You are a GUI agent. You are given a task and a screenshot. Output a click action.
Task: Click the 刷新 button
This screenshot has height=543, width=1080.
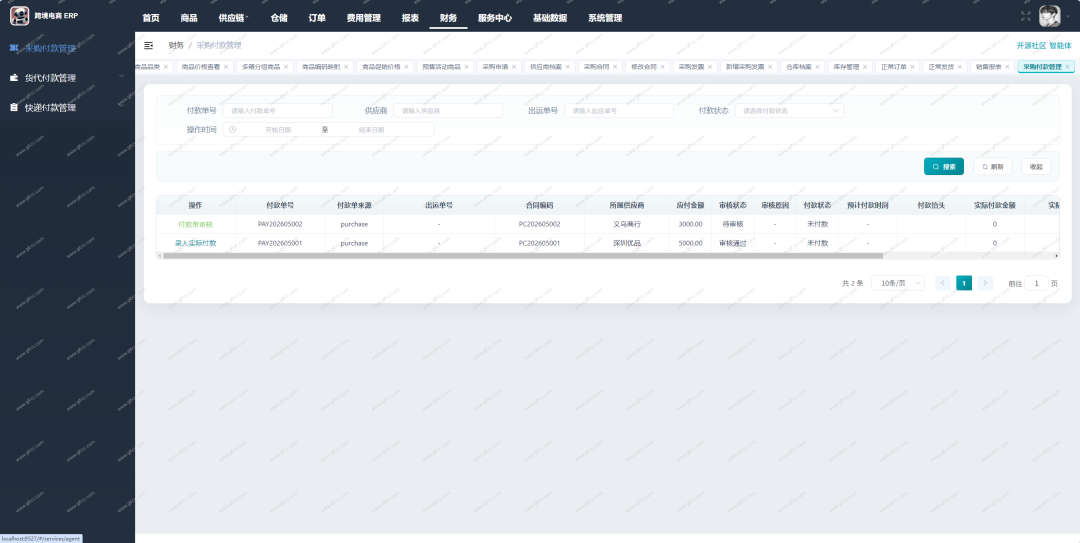(x=993, y=166)
